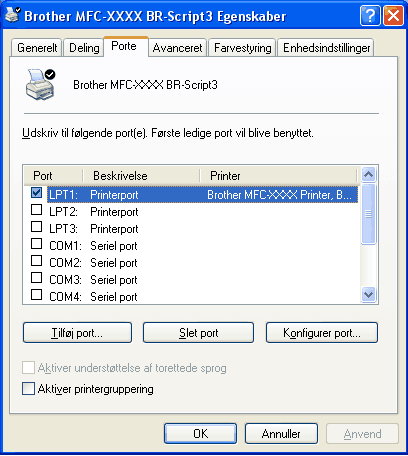
Task: Click the Slet port button
Action: point(198,333)
